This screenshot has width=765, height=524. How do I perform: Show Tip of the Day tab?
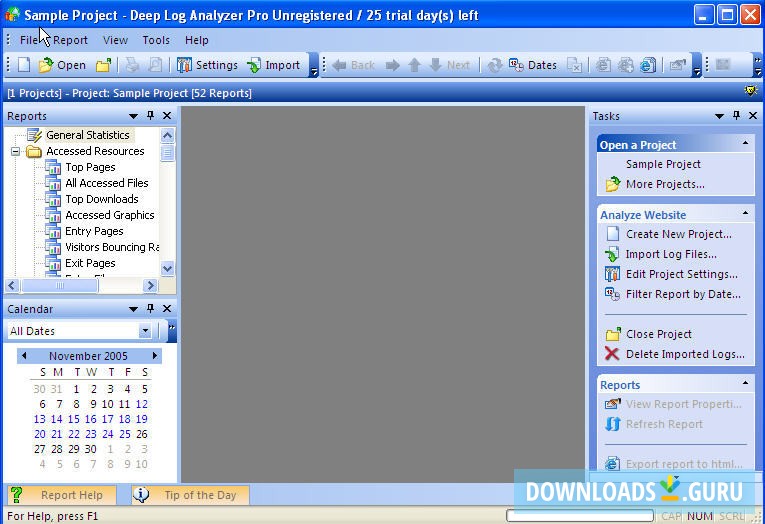(x=191, y=495)
